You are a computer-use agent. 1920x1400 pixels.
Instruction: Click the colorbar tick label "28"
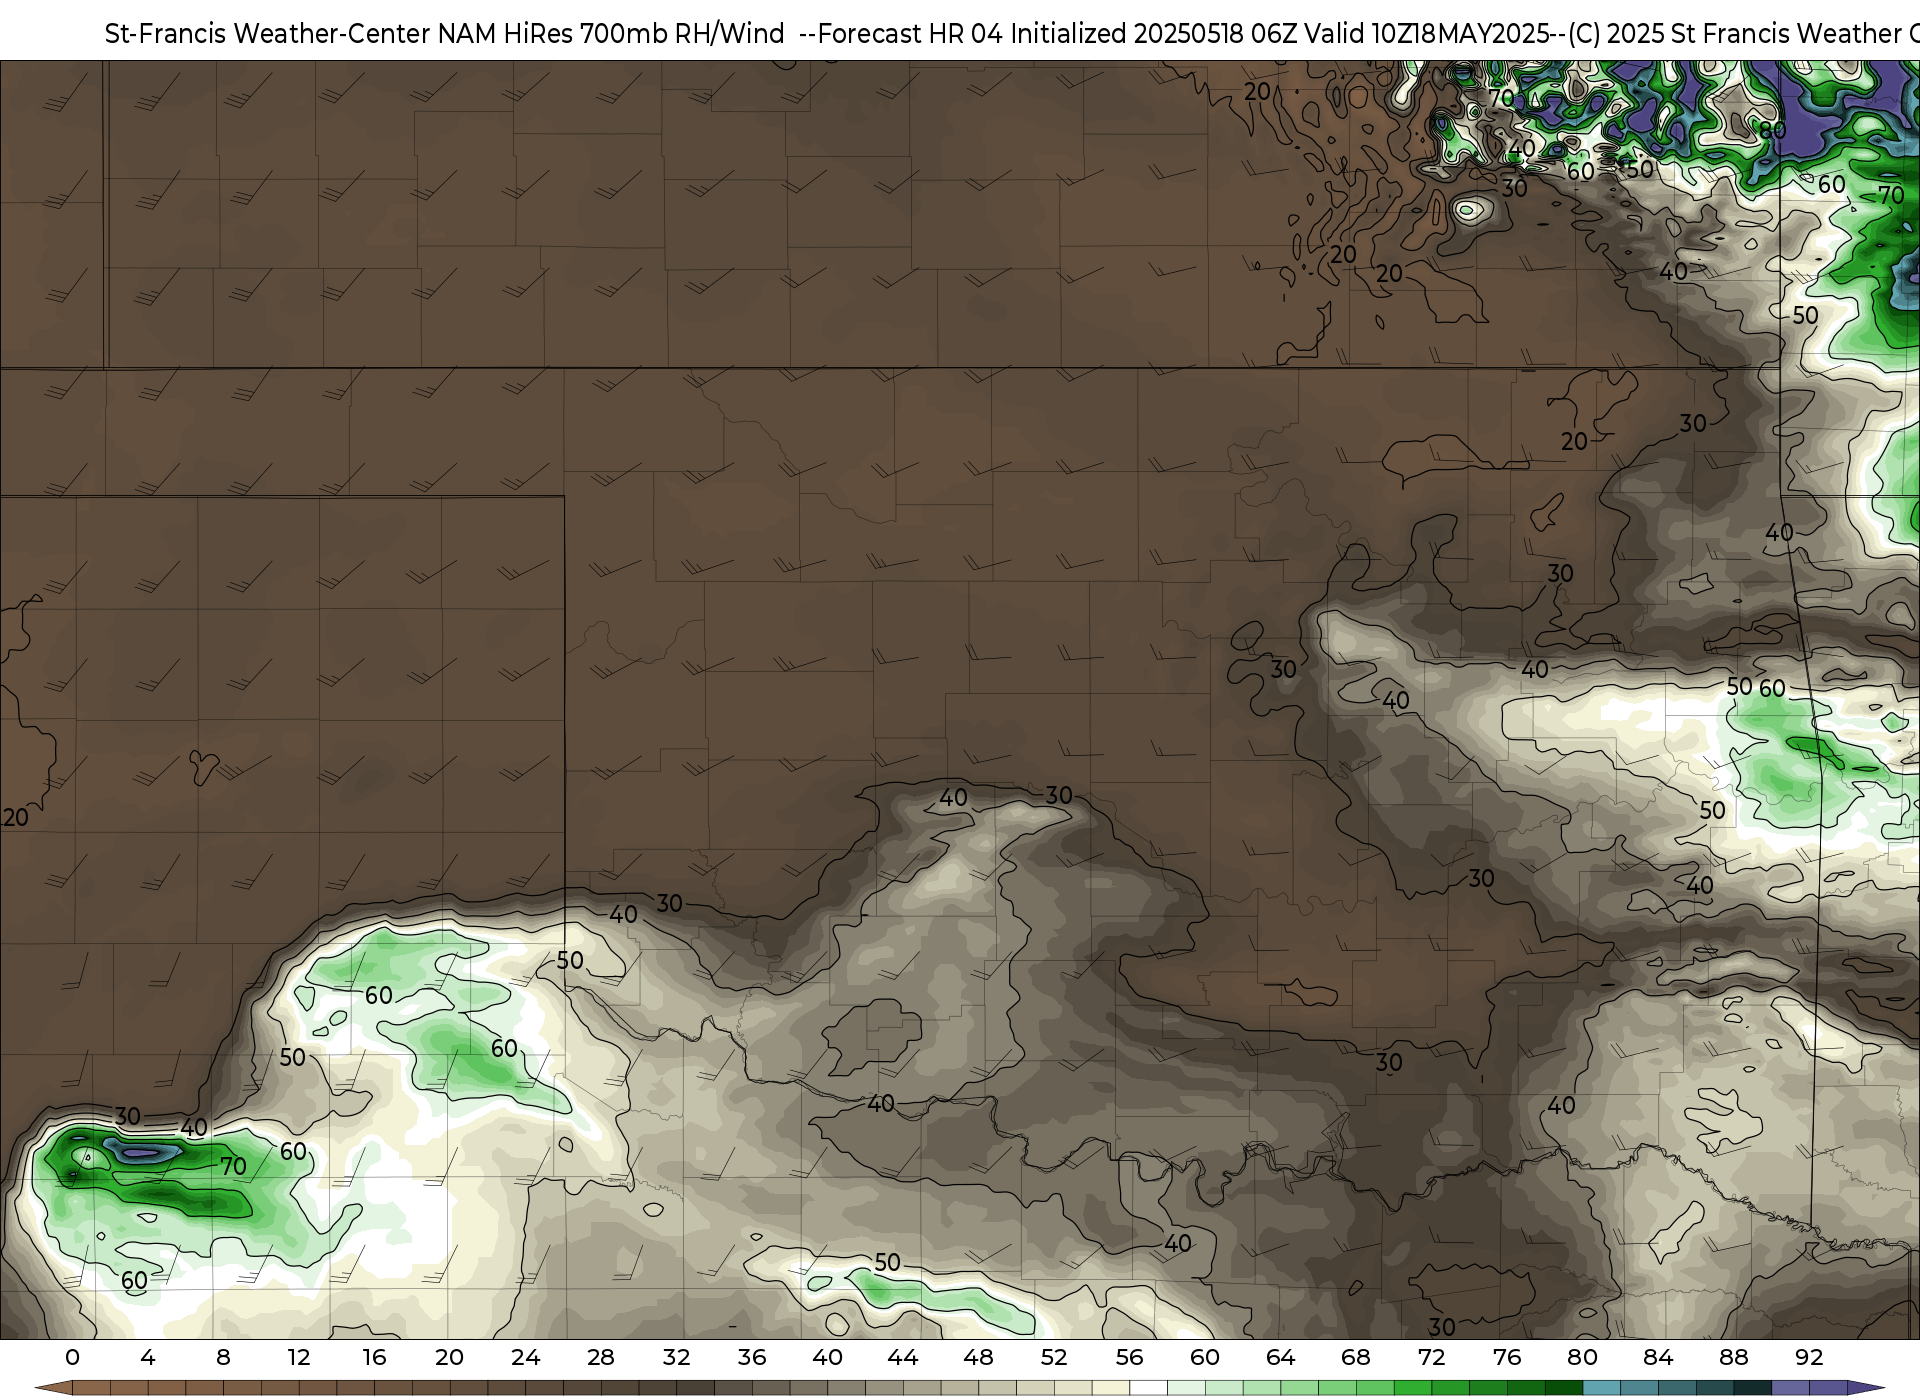[x=601, y=1357]
